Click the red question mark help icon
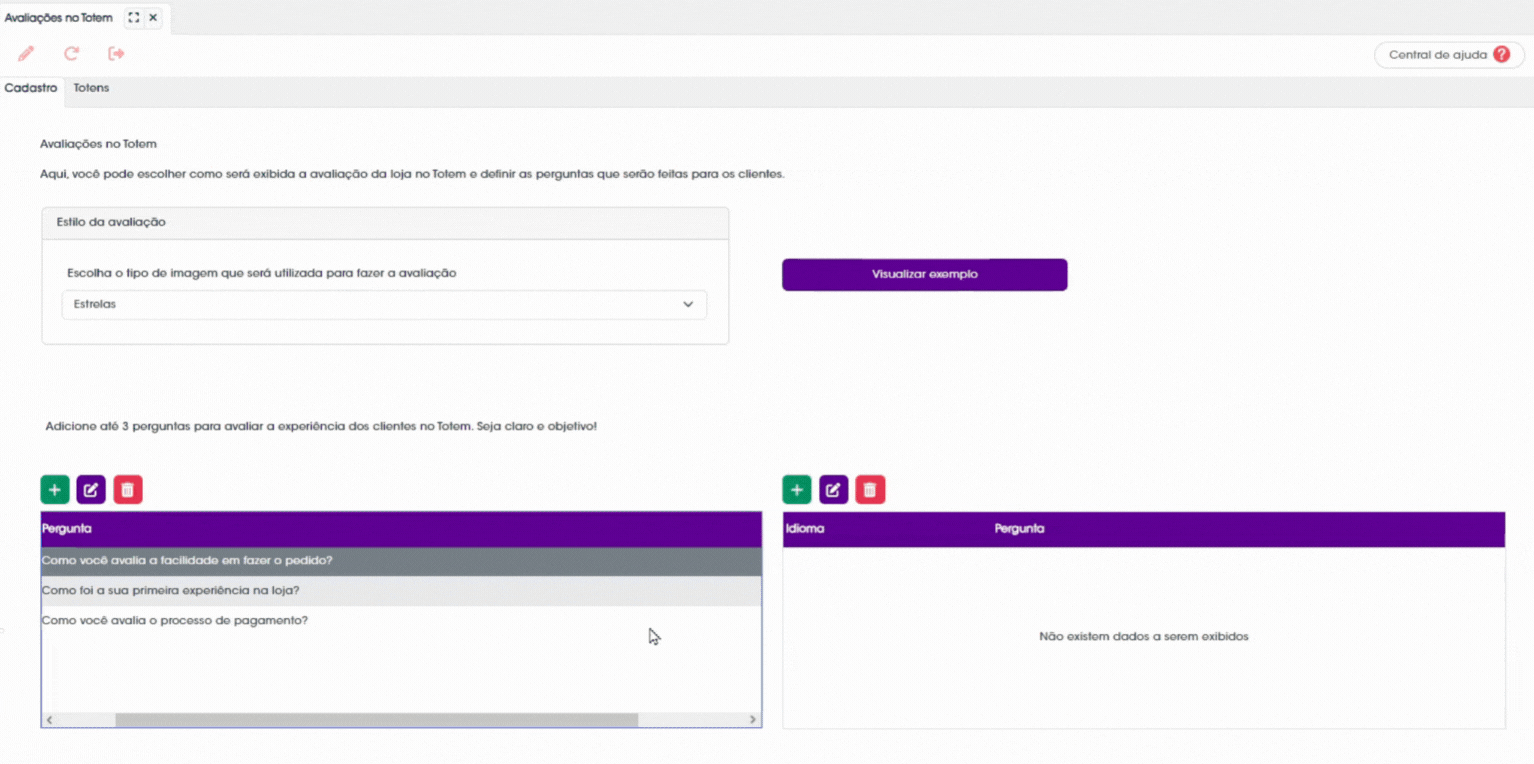Screen dimensions: 1534x764 pyautogui.click(x=1502, y=55)
